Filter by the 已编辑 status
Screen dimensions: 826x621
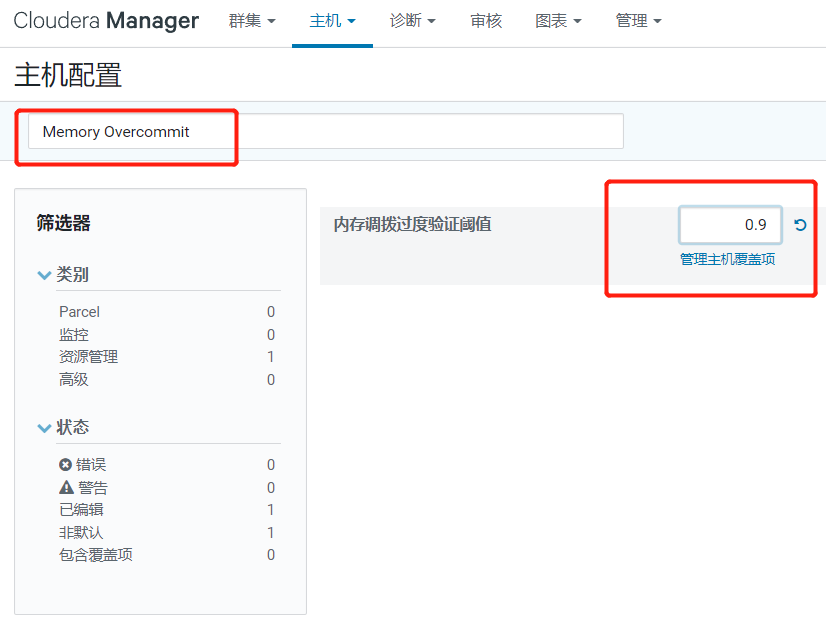point(83,510)
